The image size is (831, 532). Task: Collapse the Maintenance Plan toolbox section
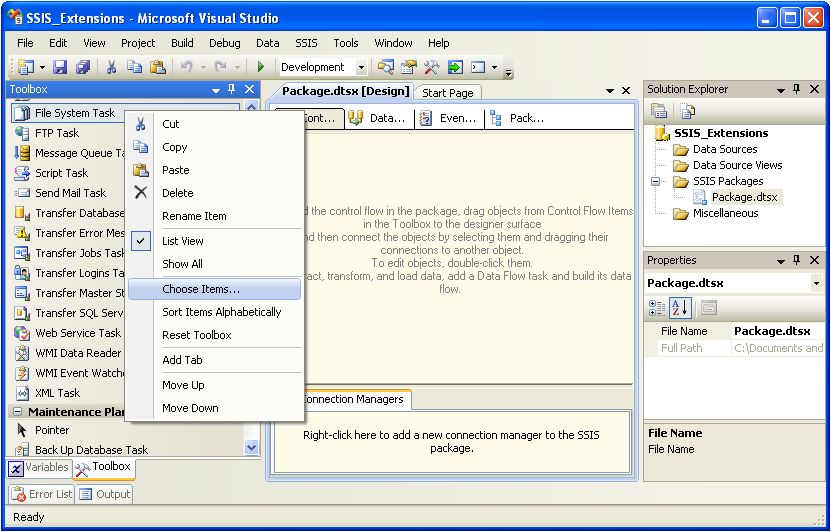tap(17, 412)
